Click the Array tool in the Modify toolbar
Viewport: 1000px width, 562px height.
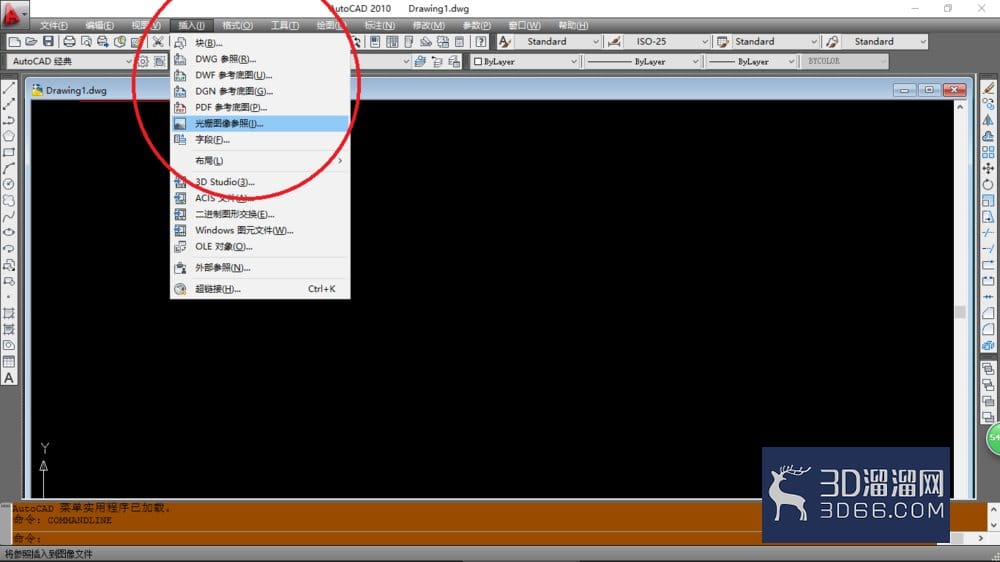click(x=988, y=152)
